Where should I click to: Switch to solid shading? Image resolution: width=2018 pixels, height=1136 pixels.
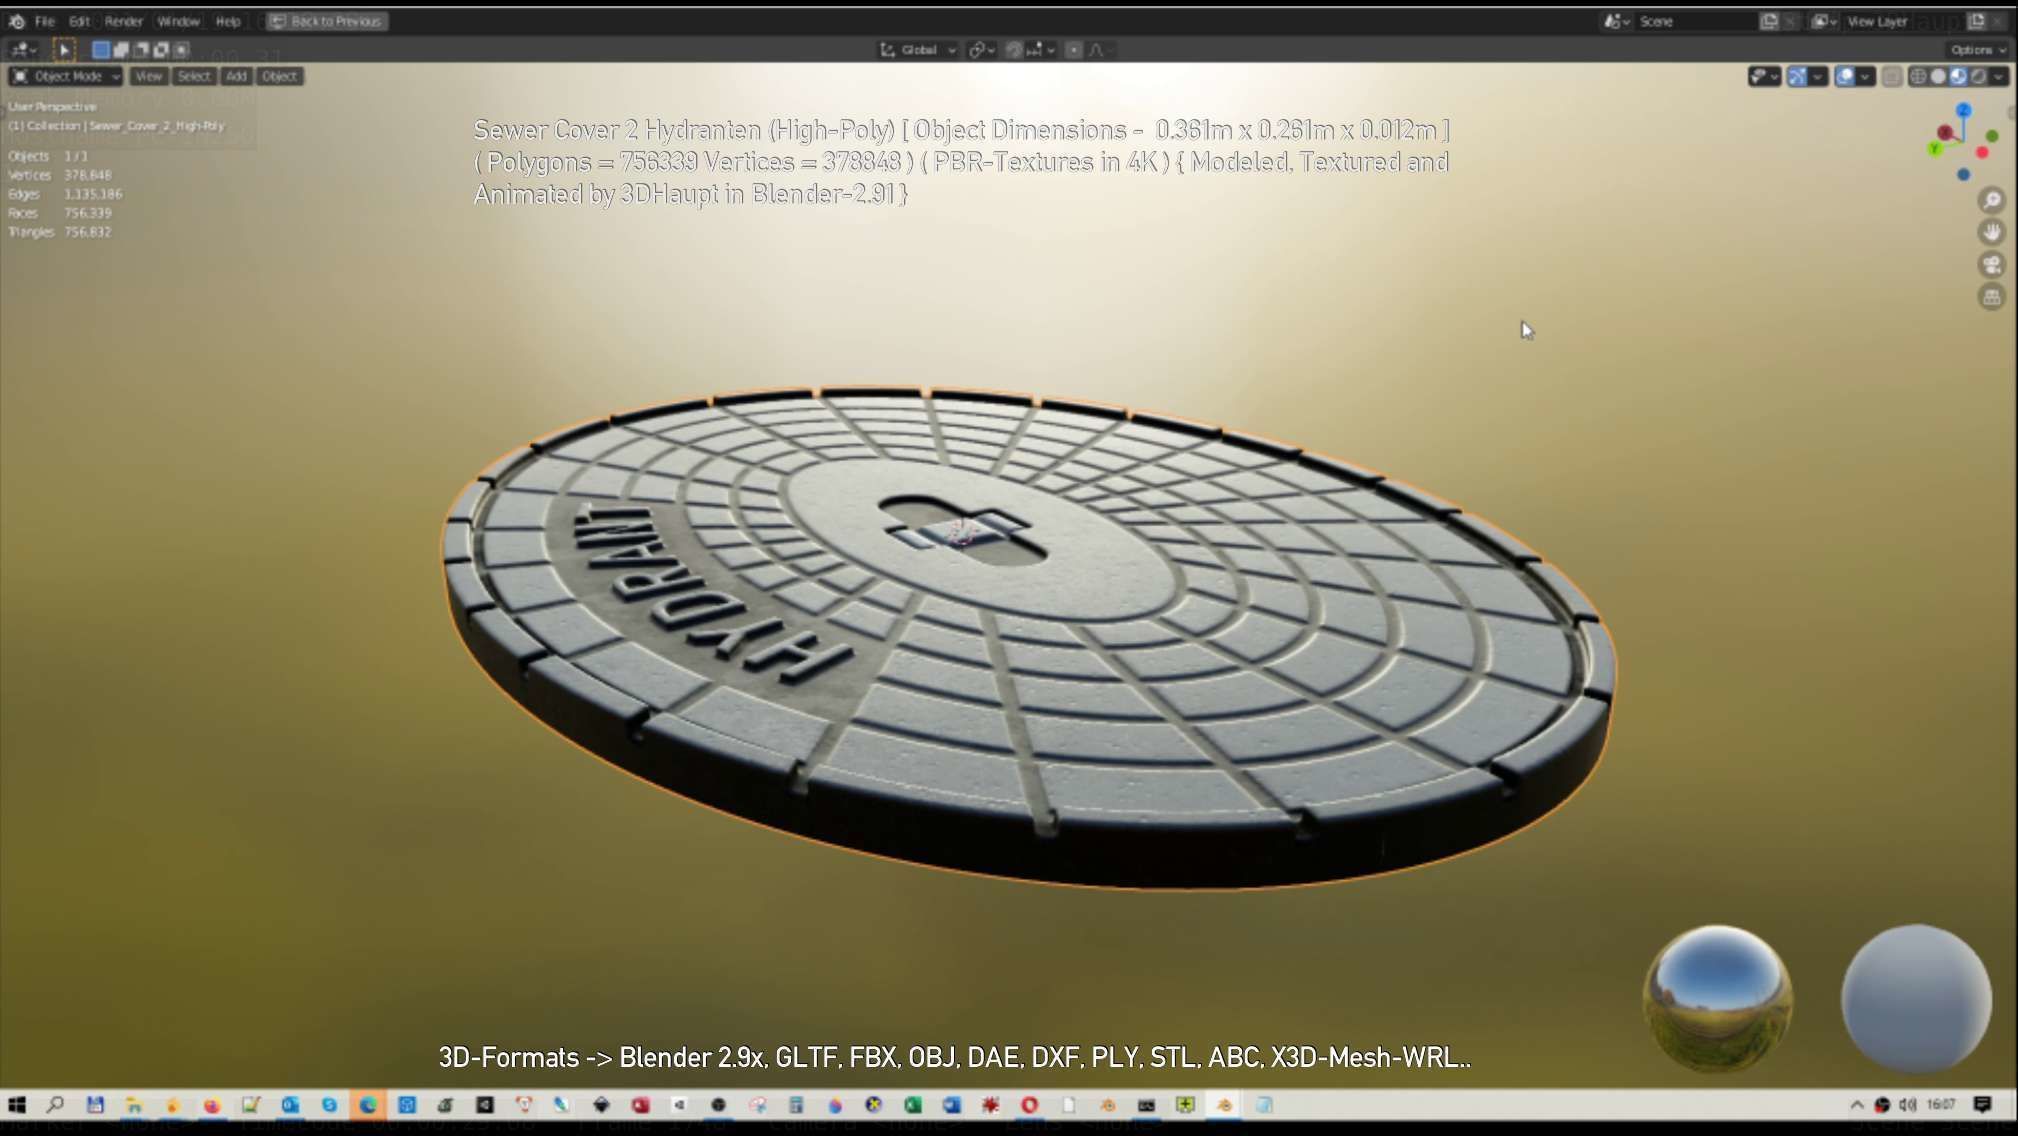[1938, 76]
